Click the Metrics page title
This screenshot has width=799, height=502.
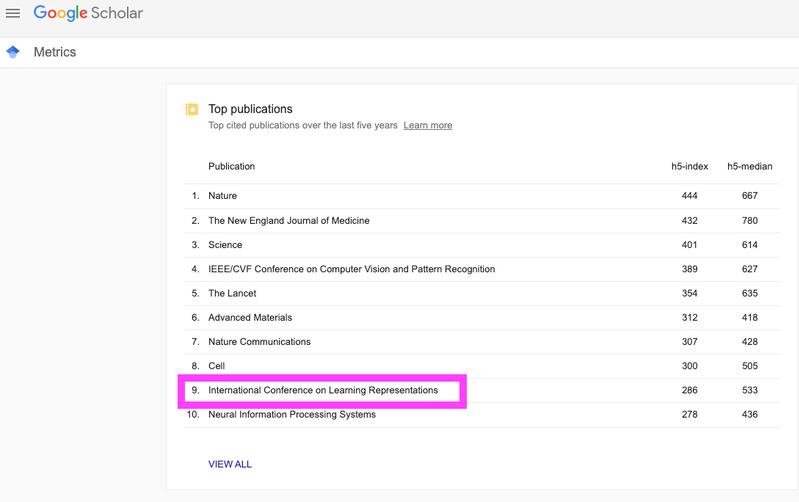(x=55, y=52)
